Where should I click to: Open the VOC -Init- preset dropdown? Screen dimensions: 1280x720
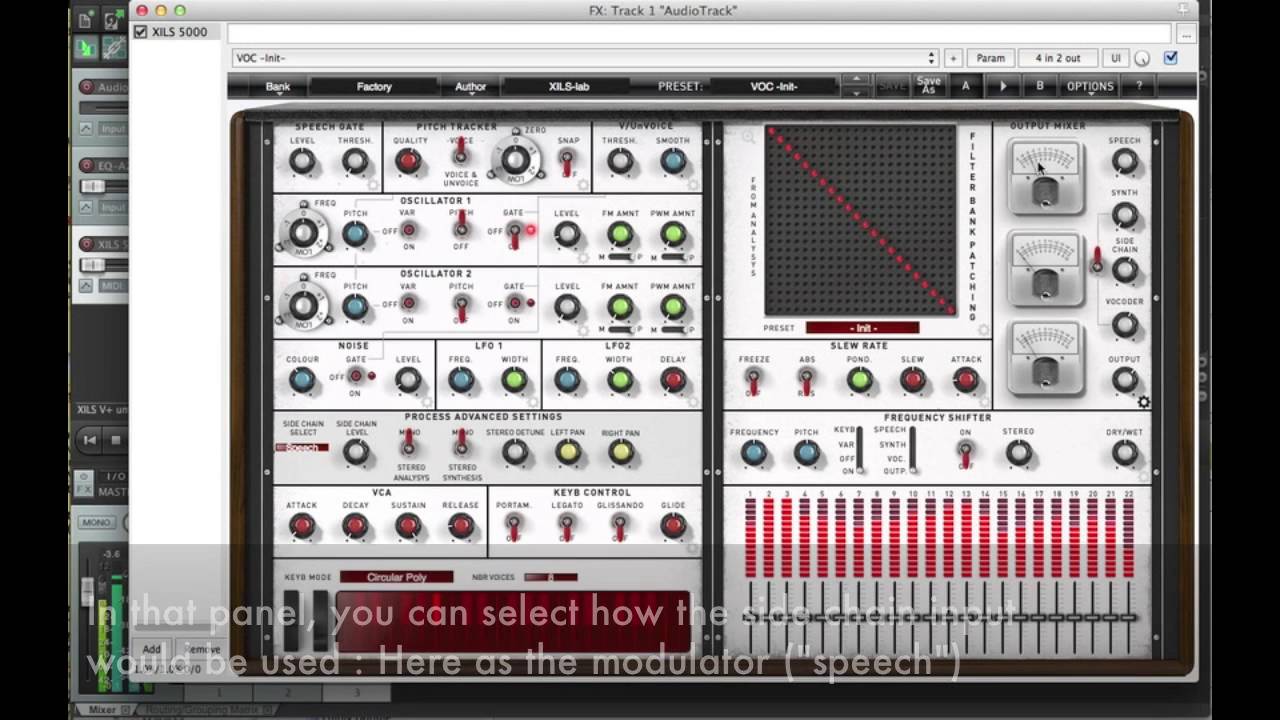point(585,58)
